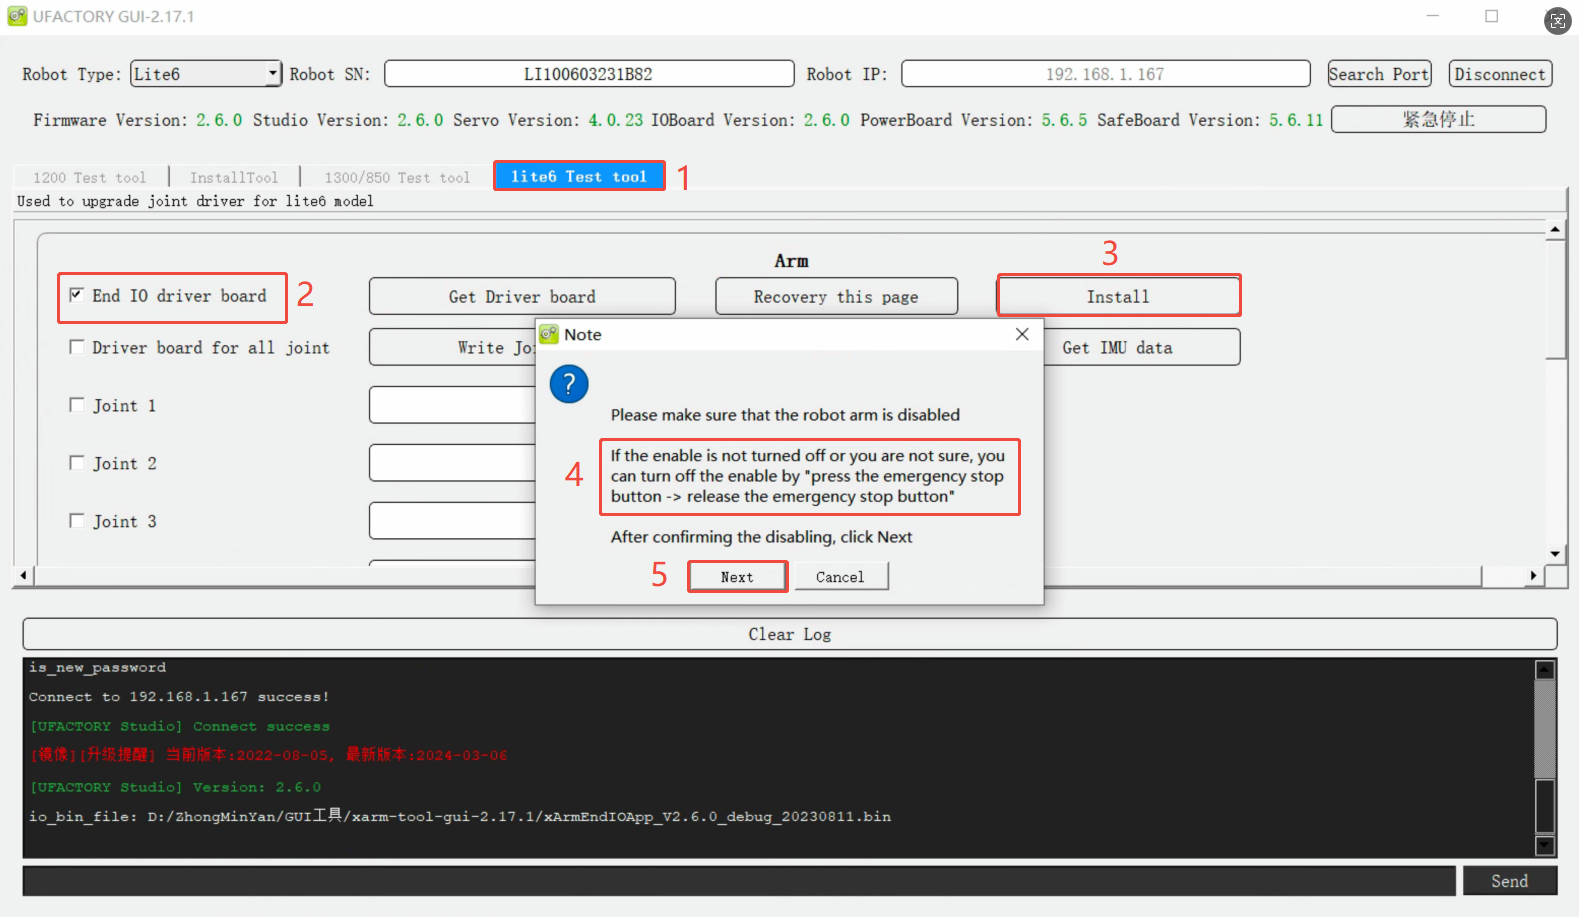Click the IOBoard Version value 2.6.0
The image size is (1579, 917).
(827, 120)
